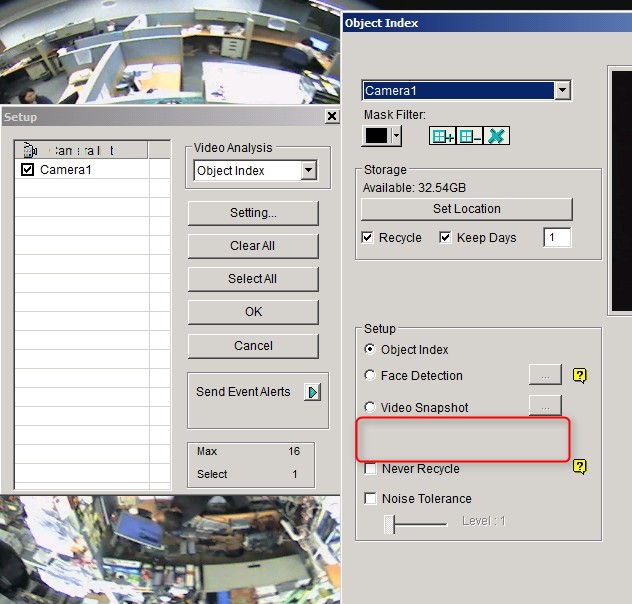Enable the Noise Tolerance checkbox
632x604 pixels.
[x=370, y=498]
